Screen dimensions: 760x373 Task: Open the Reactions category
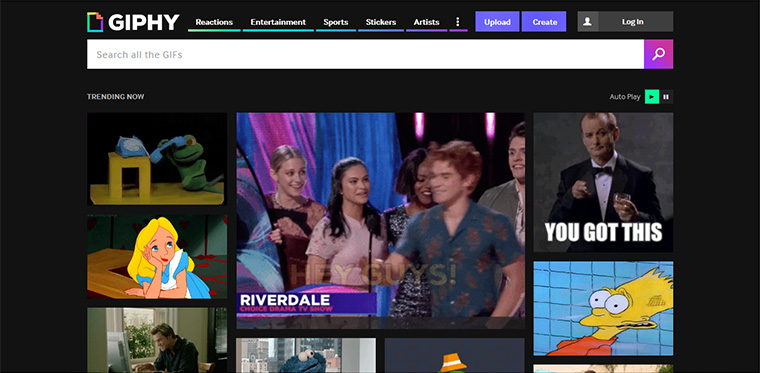click(x=214, y=22)
